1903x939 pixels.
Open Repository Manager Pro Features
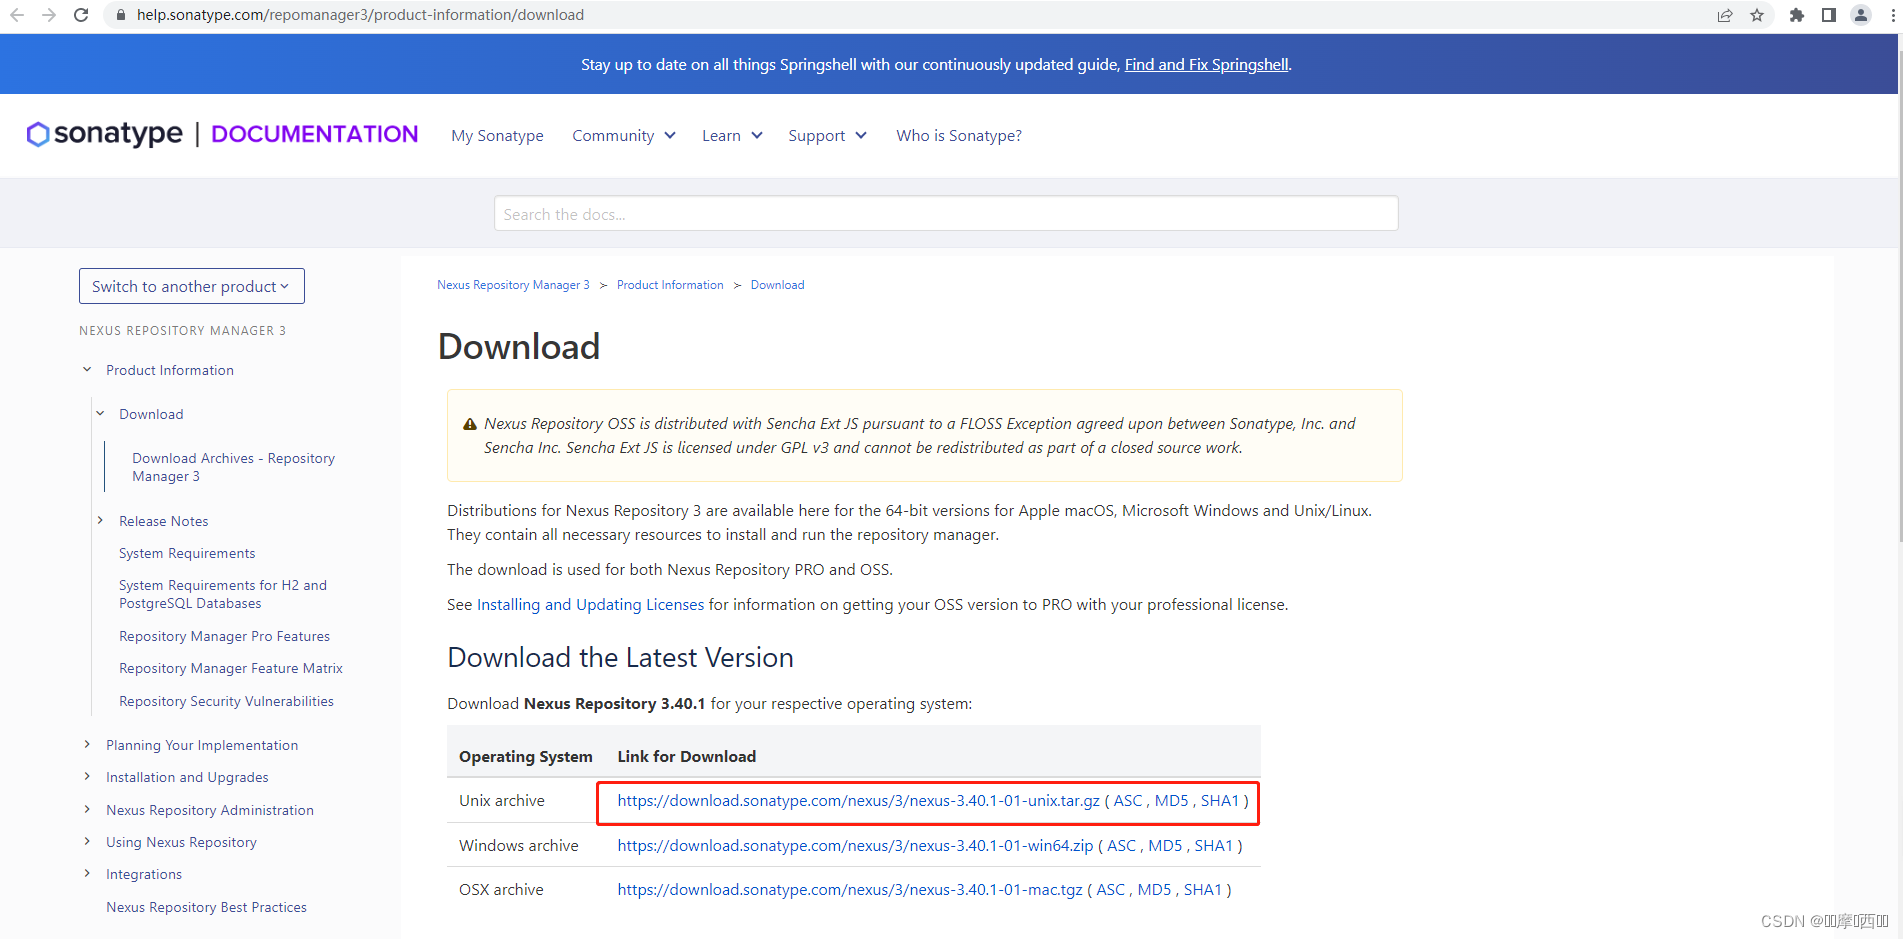[x=224, y=636]
